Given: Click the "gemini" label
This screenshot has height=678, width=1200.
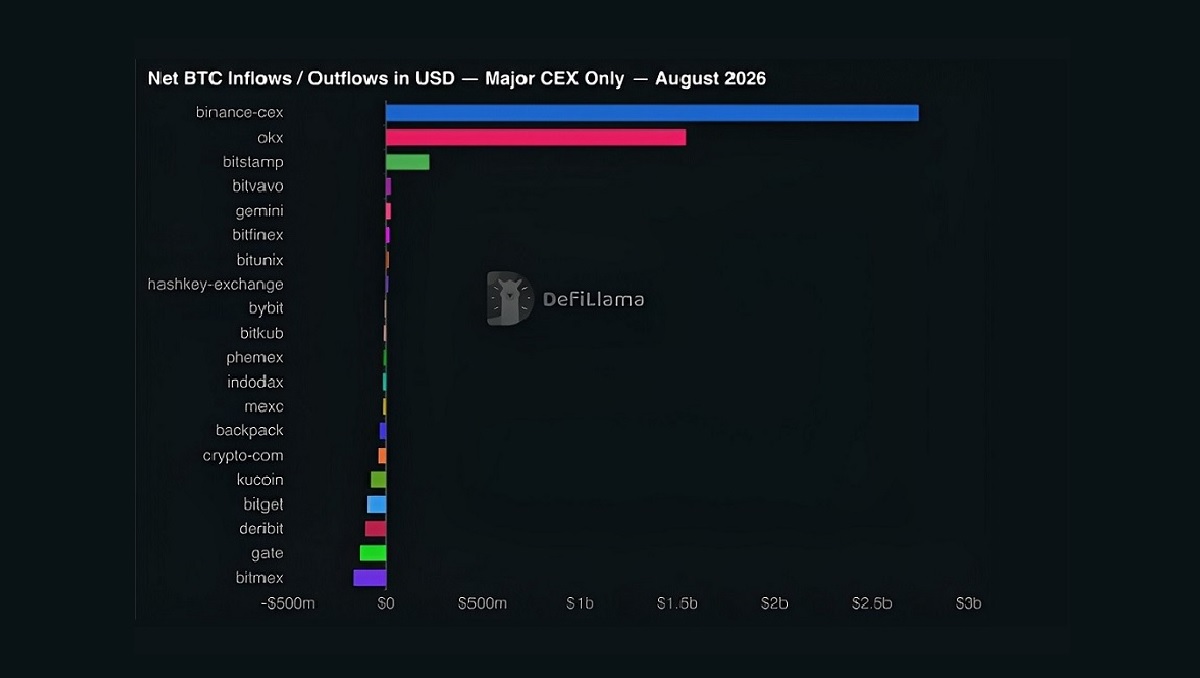Looking at the screenshot, I should pyautogui.click(x=259, y=211).
